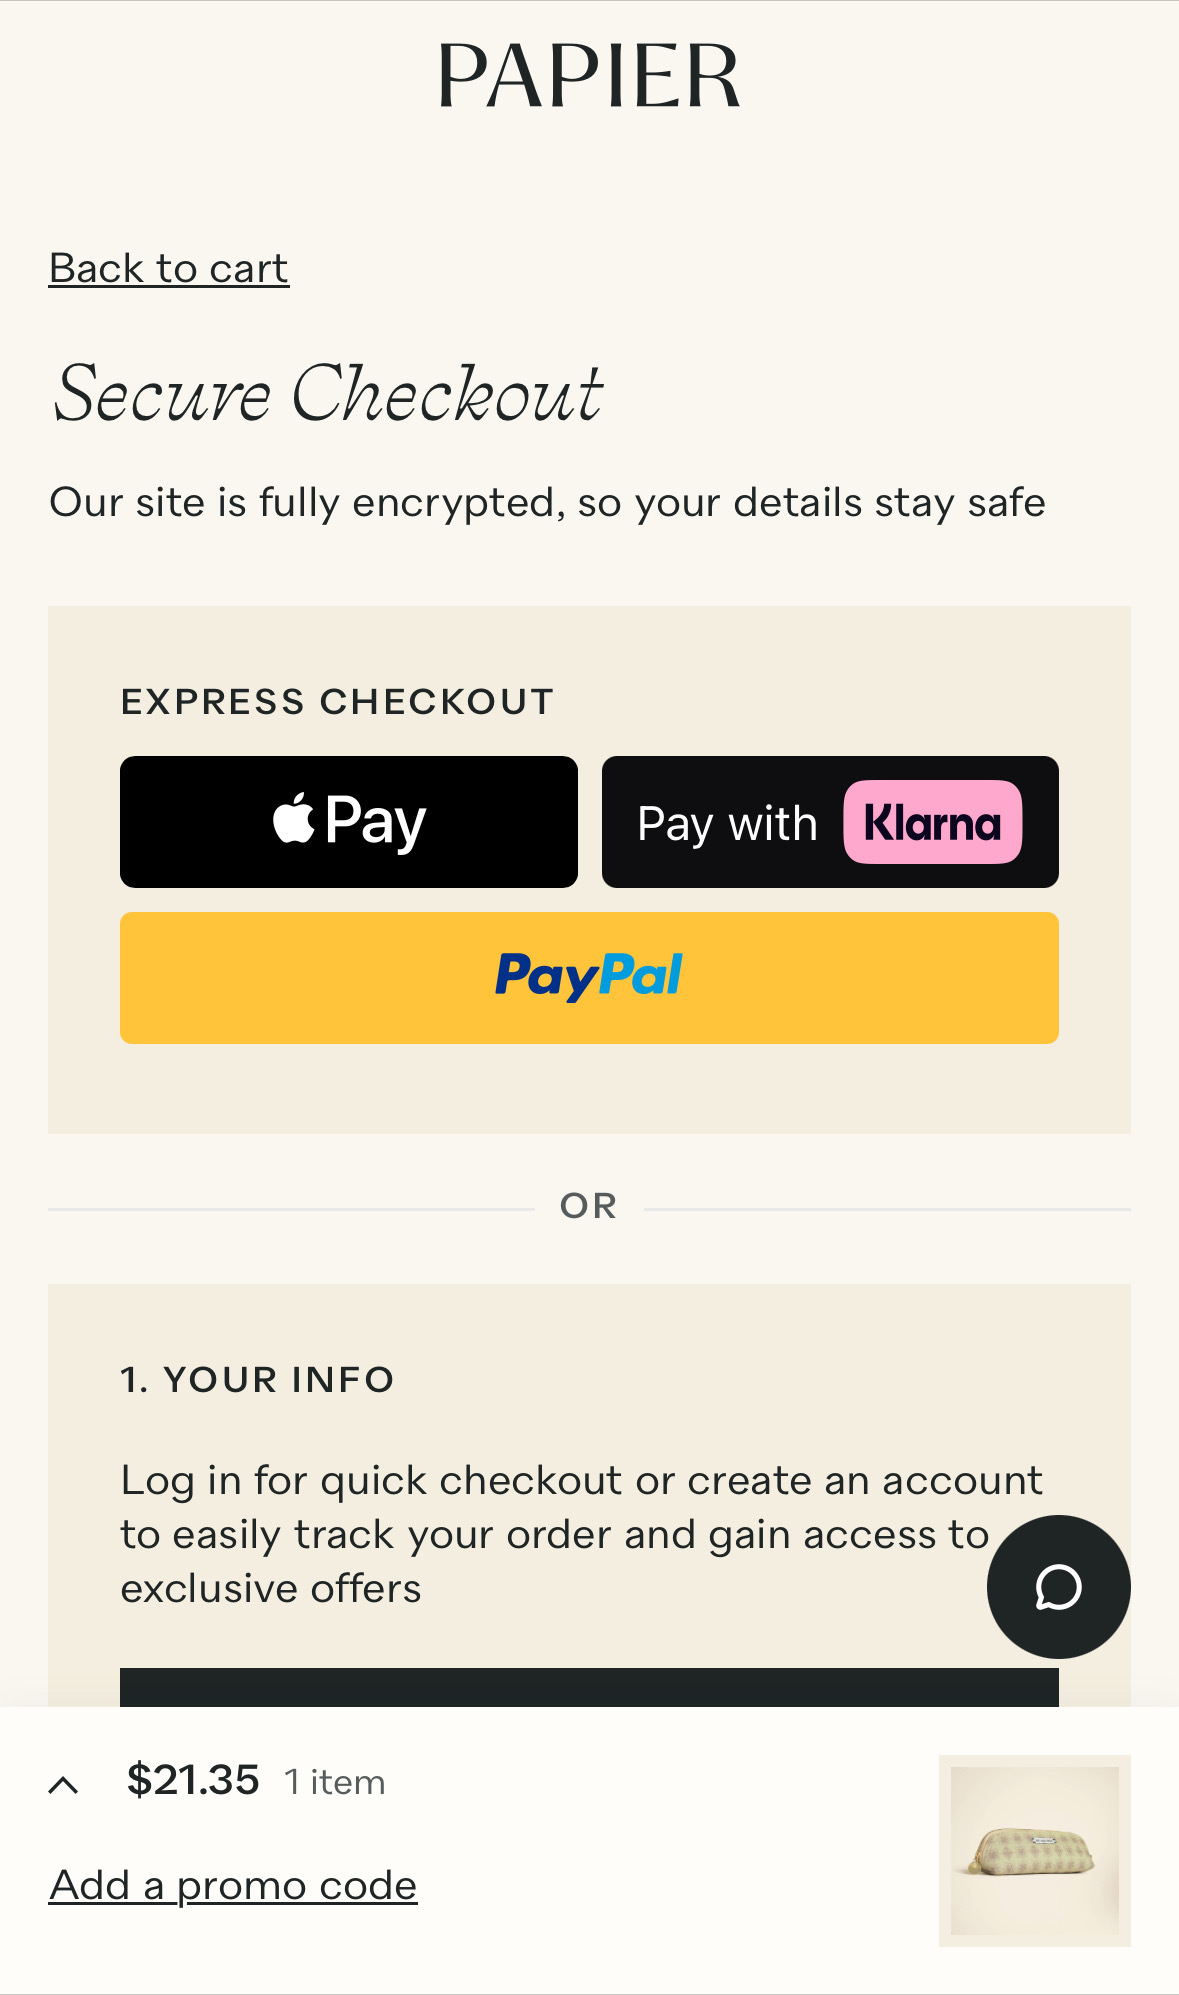Viewport: 1179px width, 1995px height.
Task: Expand order summary with the chevron arrow
Action: tap(64, 1784)
